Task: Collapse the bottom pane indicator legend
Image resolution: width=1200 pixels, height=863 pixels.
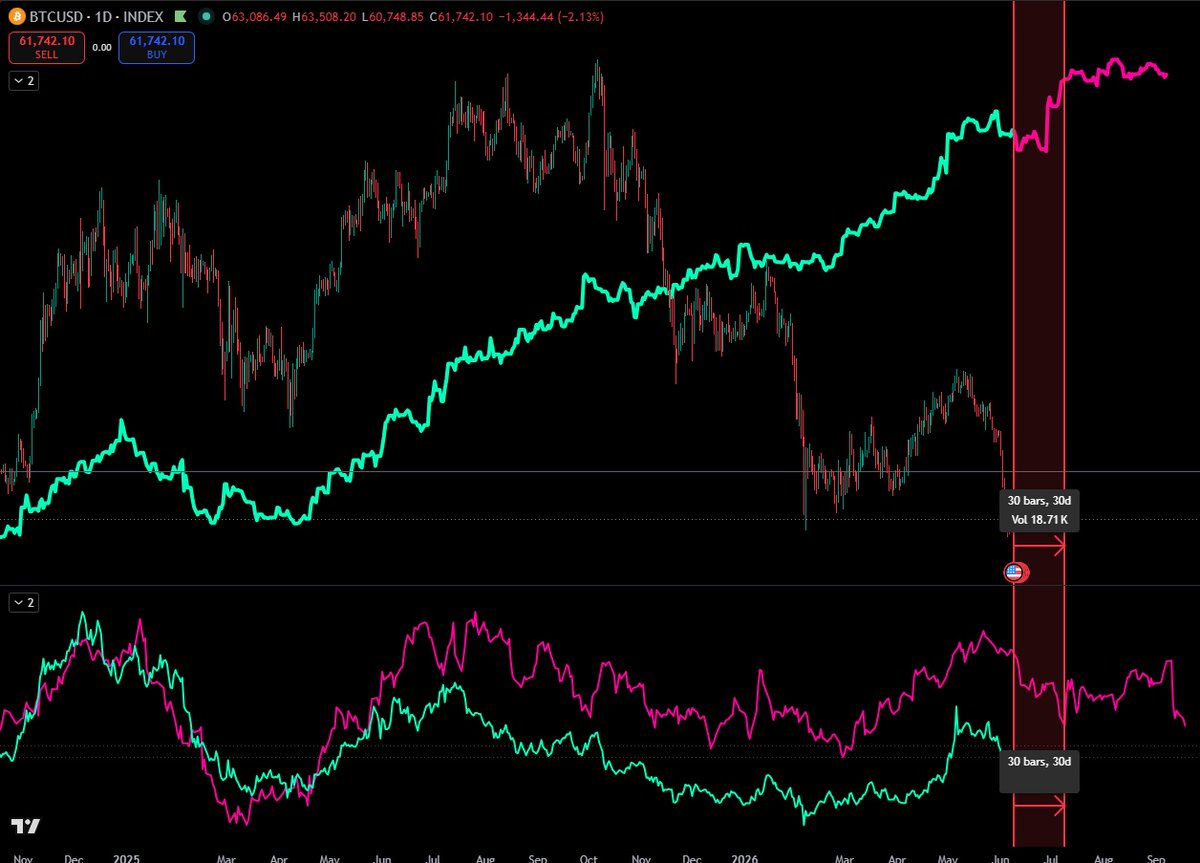Action: pos(24,602)
